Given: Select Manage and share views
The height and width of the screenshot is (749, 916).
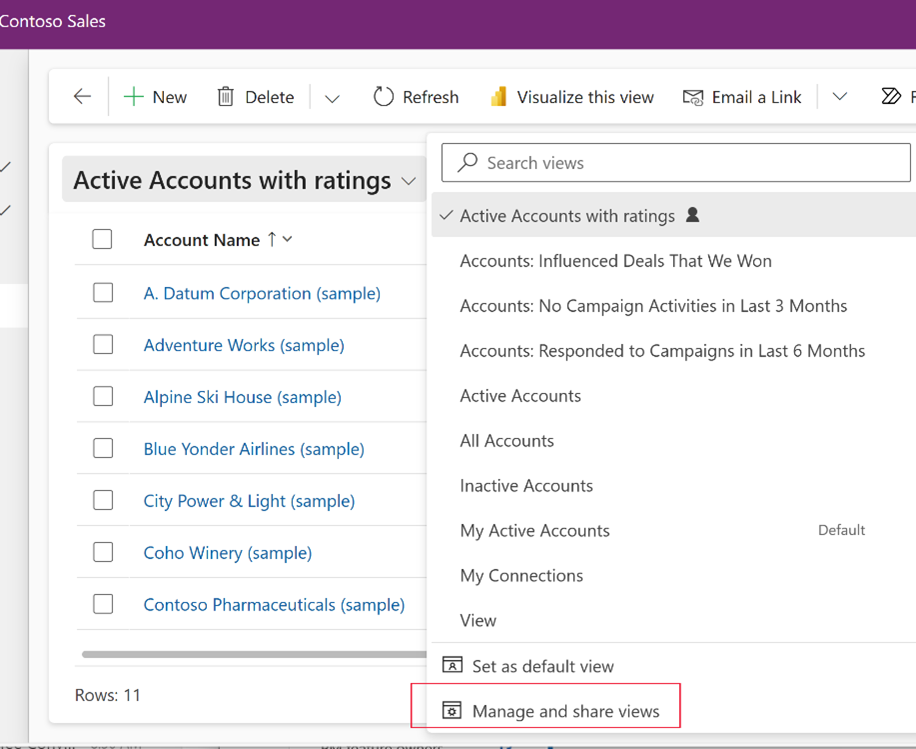Looking at the screenshot, I should click(x=567, y=710).
